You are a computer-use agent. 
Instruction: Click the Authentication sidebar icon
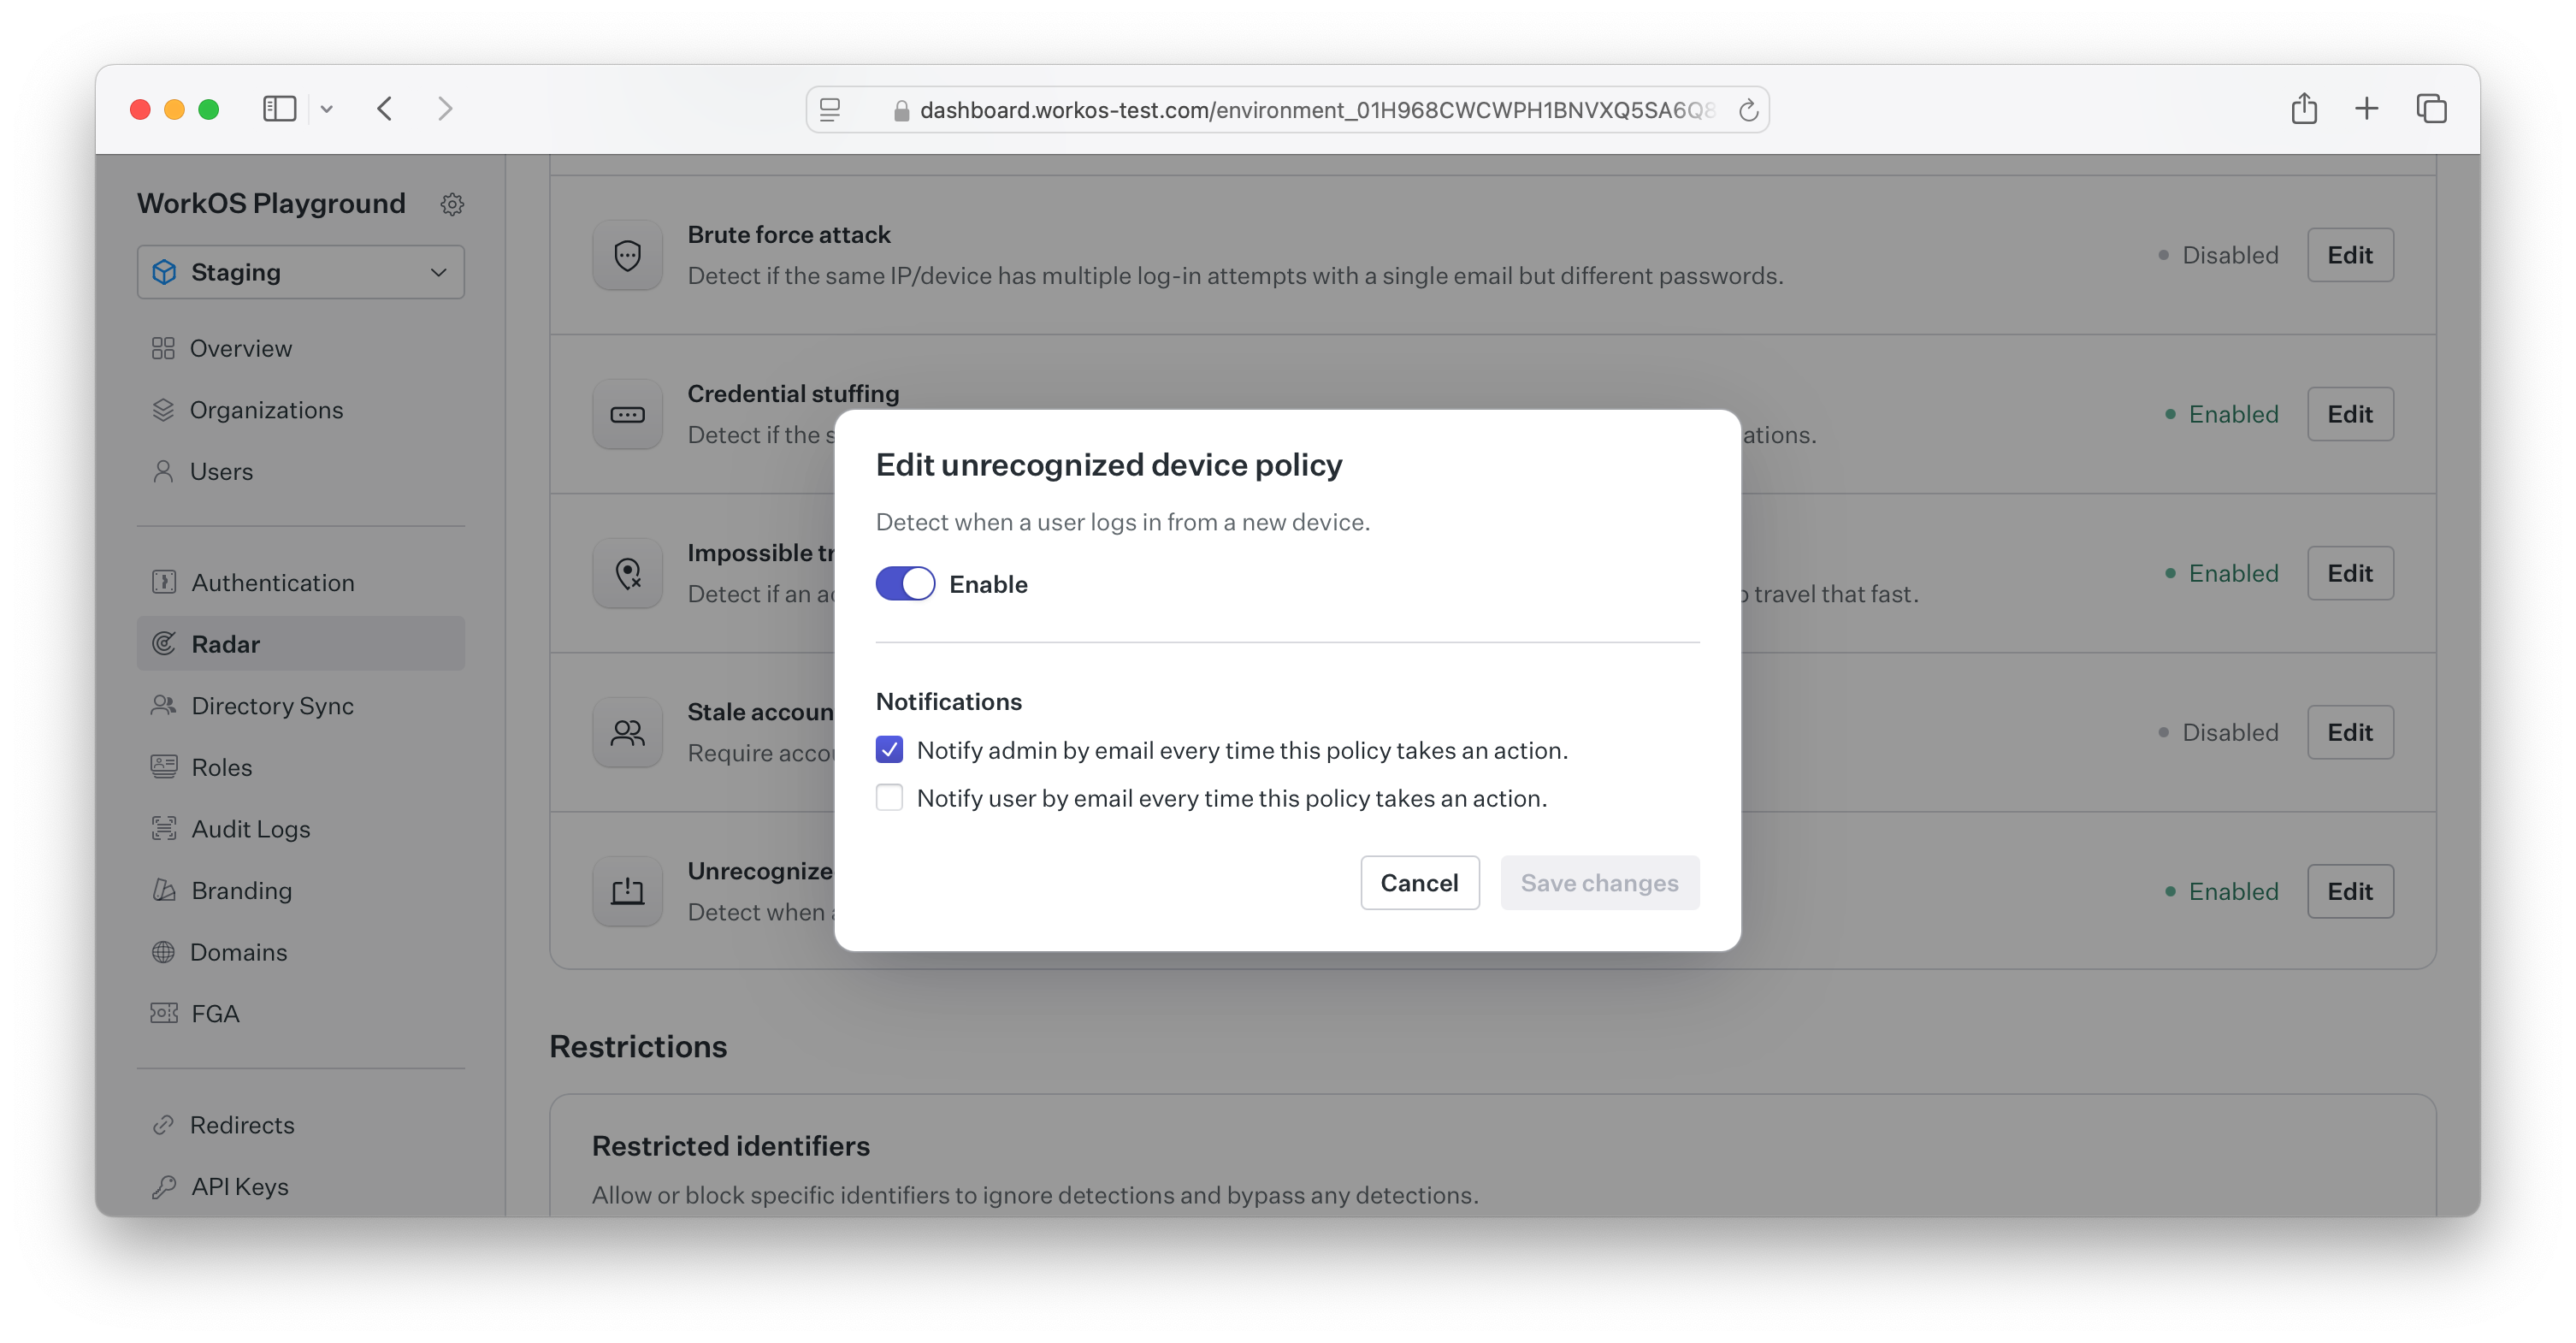pos(163,579)
